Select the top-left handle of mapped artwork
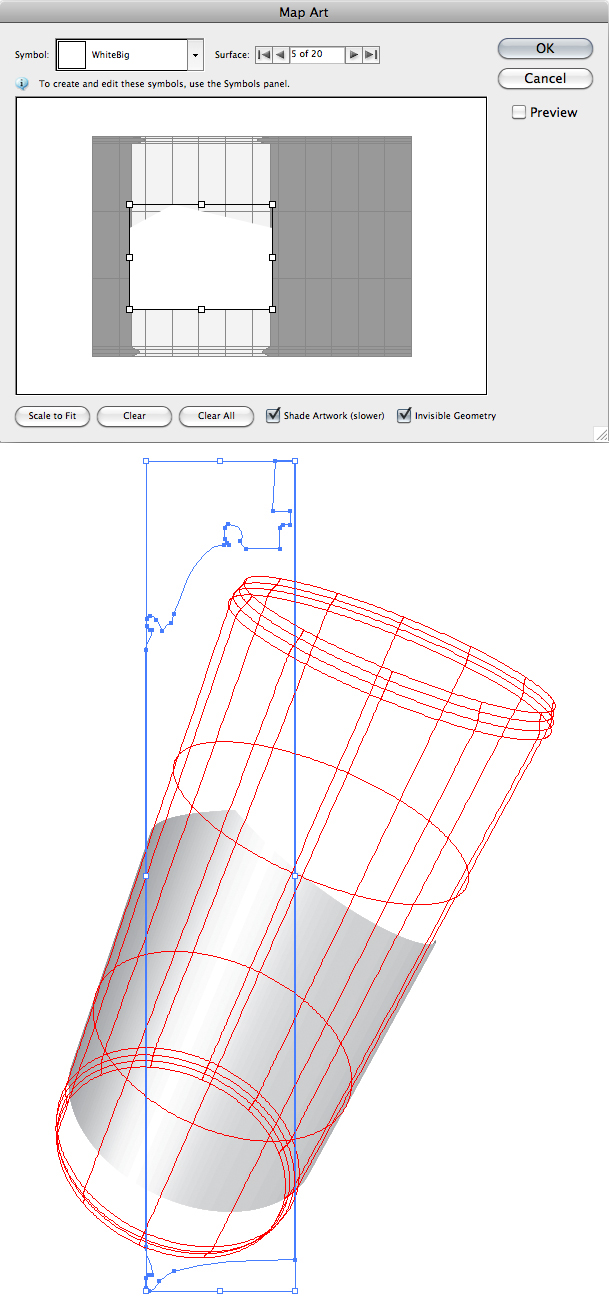 130,205
